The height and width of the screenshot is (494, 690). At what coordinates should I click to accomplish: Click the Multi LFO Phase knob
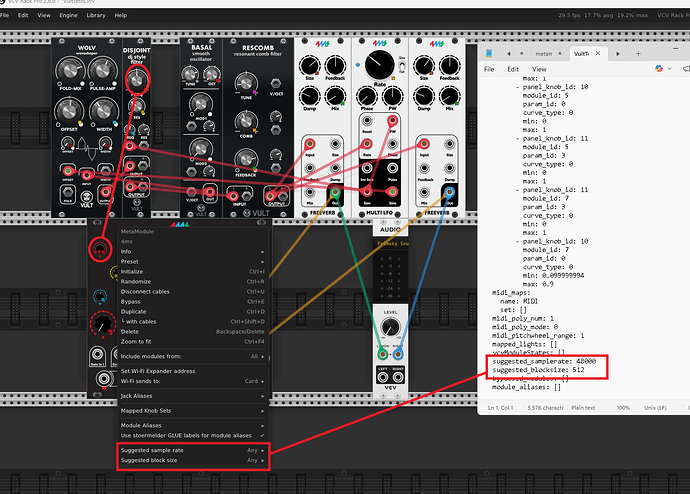pyautogui.click(x=367, y=96)
